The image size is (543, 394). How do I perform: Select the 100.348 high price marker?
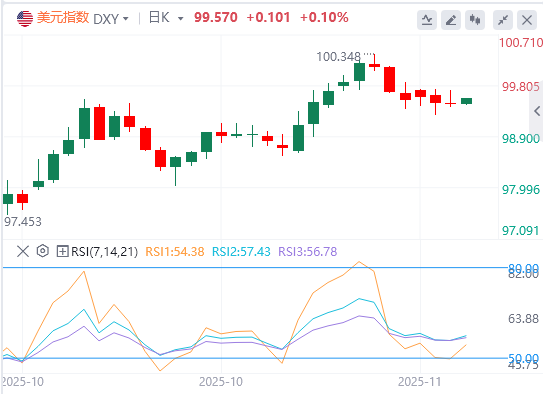(339, 56)
